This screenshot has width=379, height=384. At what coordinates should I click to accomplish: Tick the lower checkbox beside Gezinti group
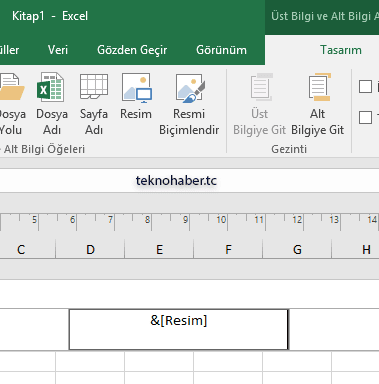[x=365, y=117]
